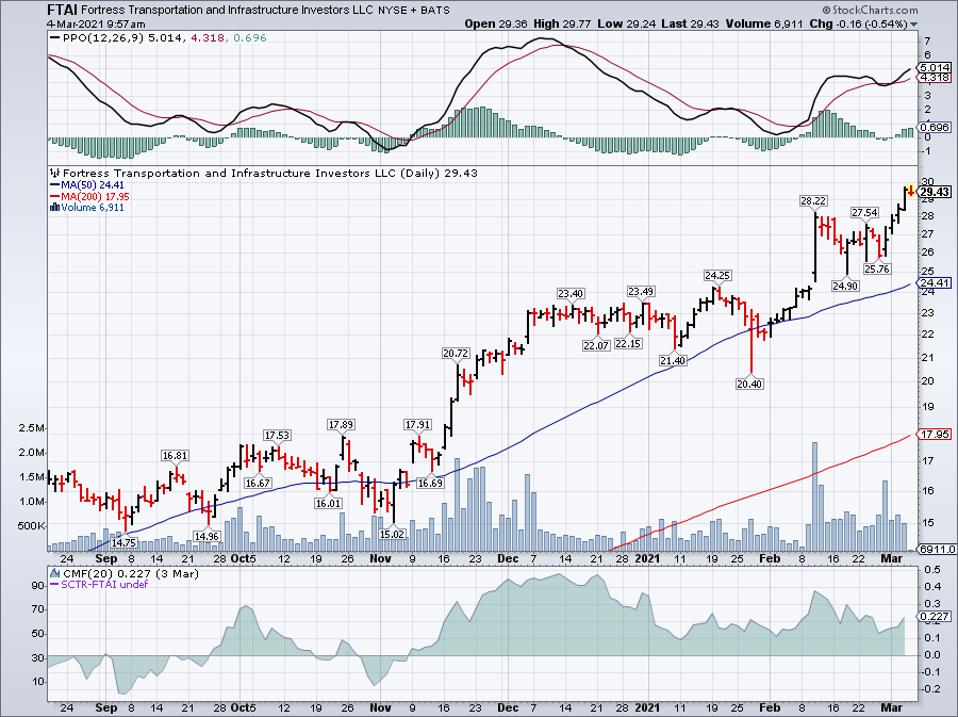The height and width of the screenshot is (717, 958).
Task: Click the 17.89 price annotation
Action: (x=341, y=424)
